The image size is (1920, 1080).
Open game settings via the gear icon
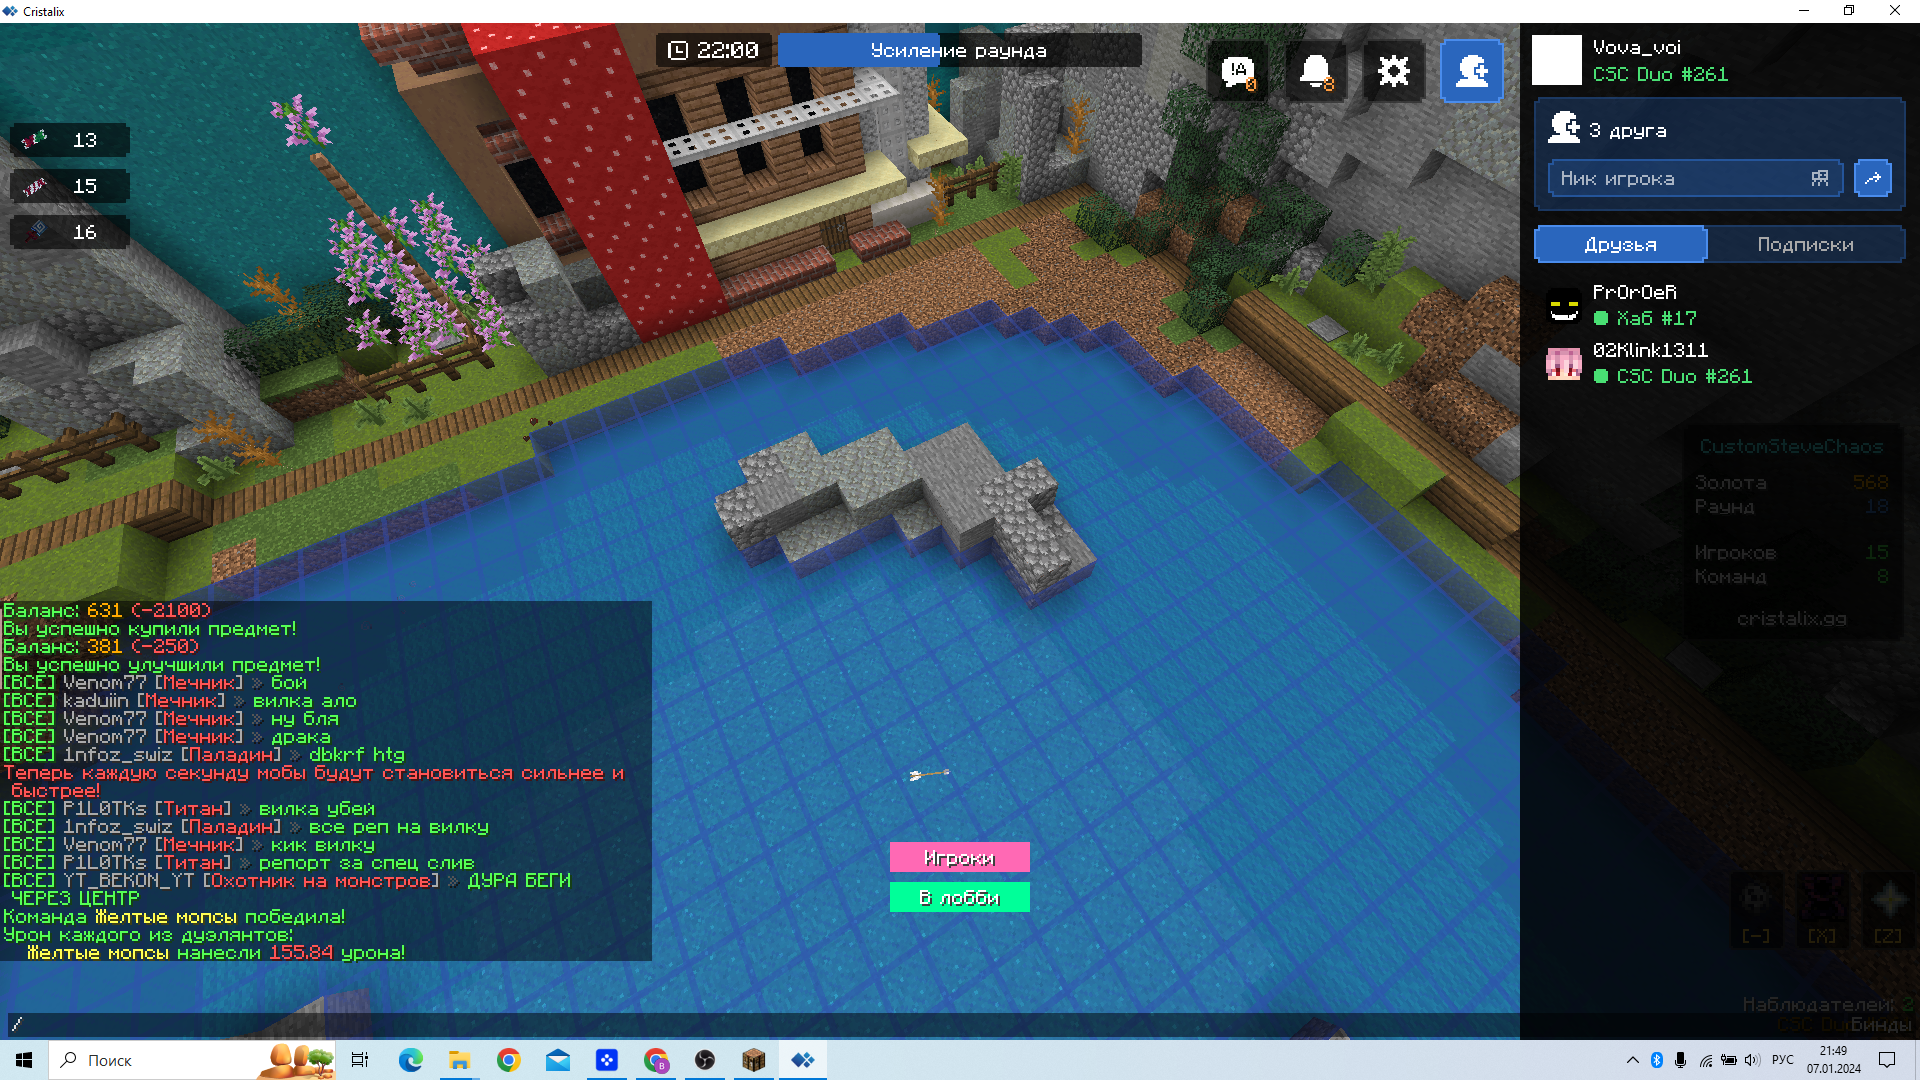(x=1394, y=72)
